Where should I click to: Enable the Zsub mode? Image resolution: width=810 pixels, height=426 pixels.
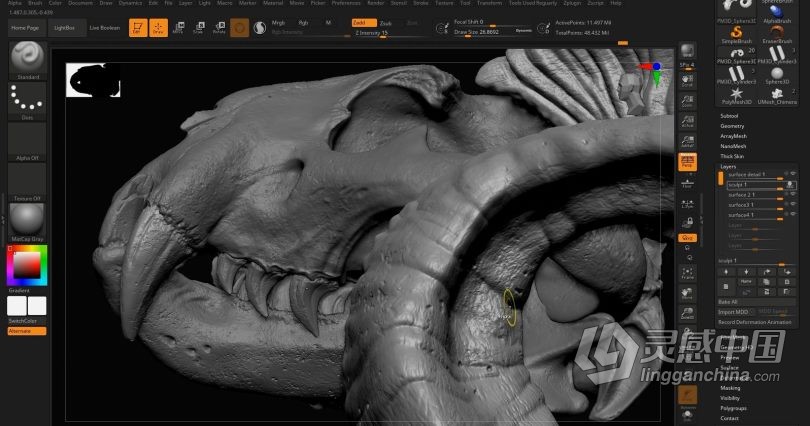pyautogui.click(x=386, y=23)
